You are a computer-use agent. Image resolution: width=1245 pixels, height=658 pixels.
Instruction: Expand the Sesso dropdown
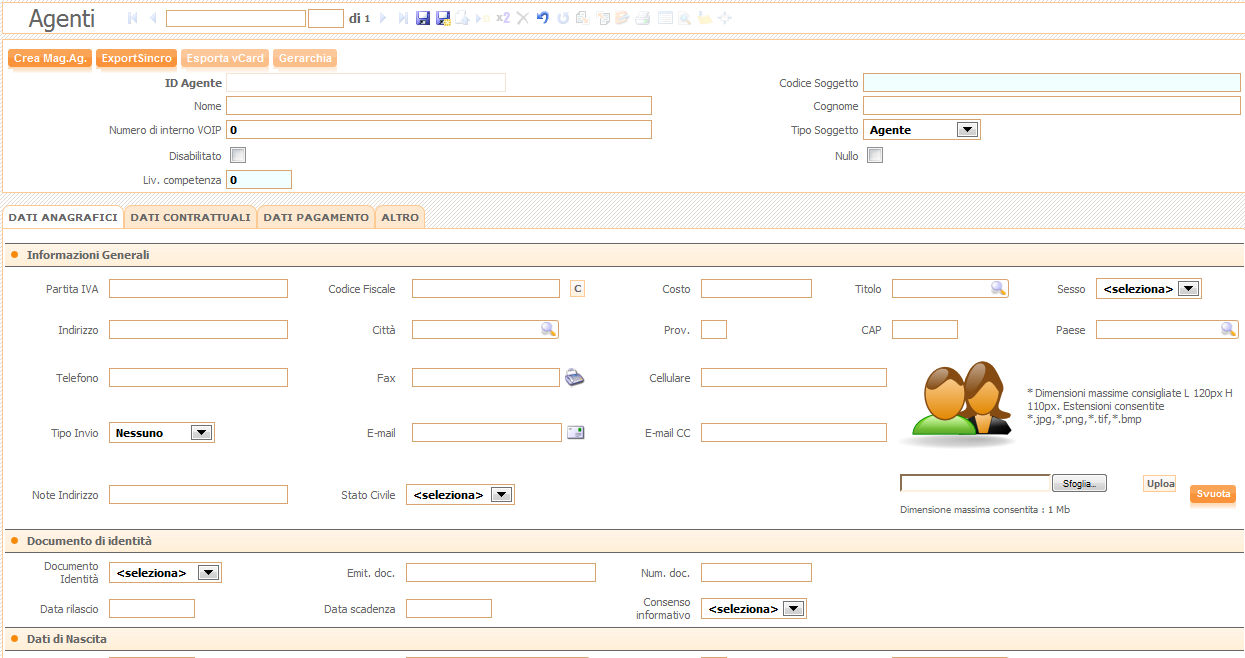pos(1187,288)
